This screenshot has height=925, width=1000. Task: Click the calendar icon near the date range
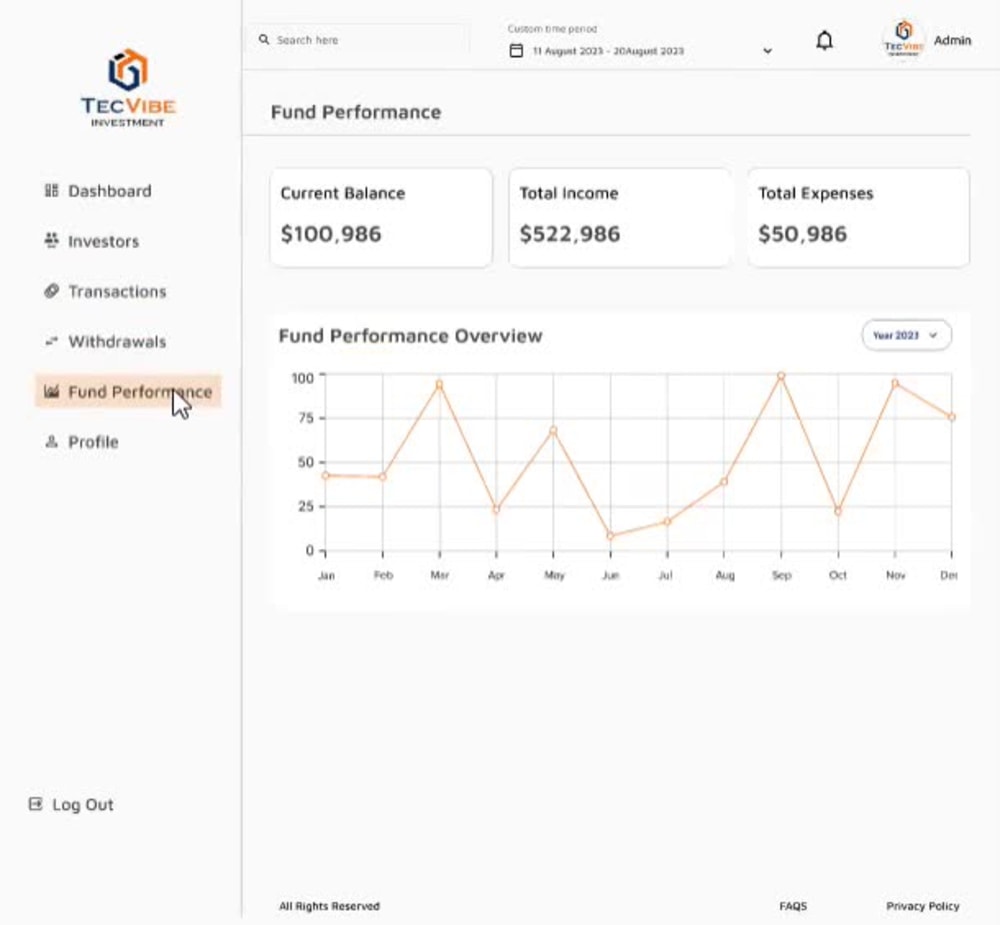point(517,48)
